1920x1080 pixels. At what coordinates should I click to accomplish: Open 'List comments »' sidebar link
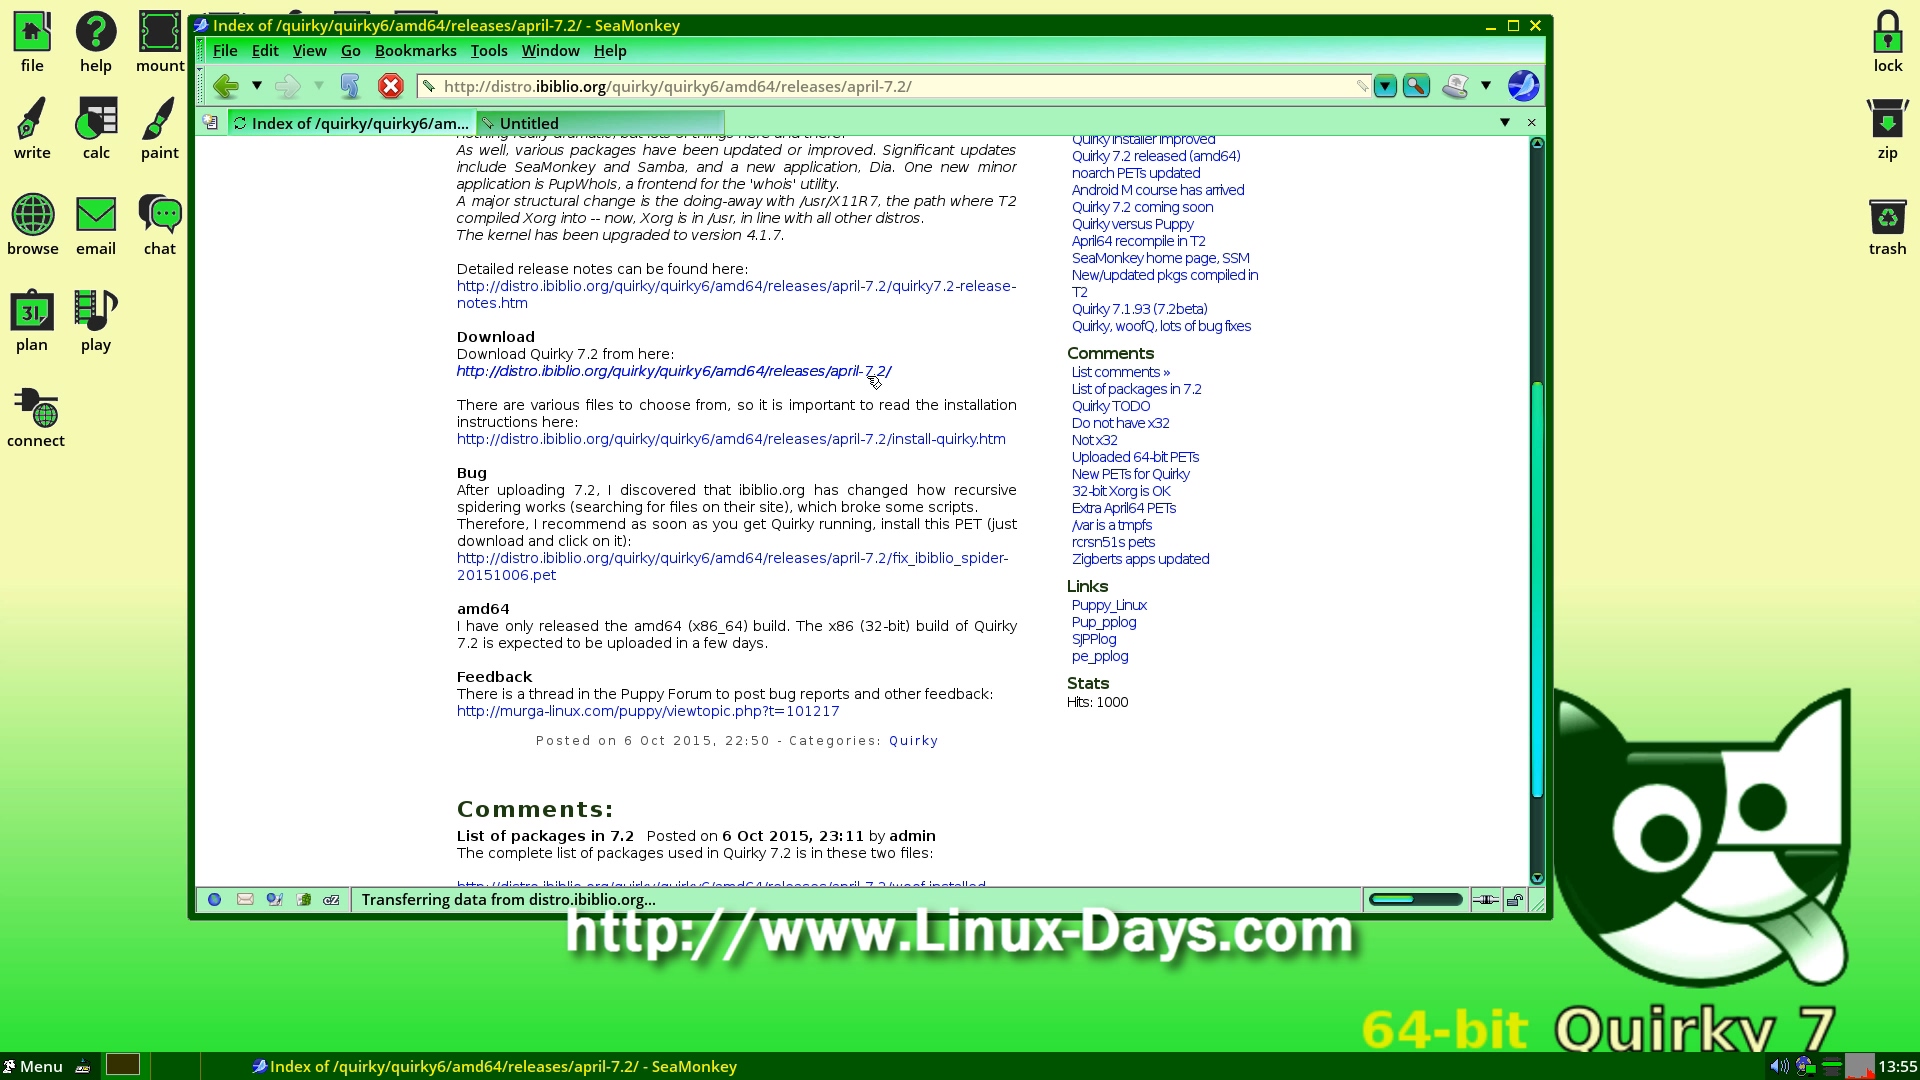(x=1120, y=372)
